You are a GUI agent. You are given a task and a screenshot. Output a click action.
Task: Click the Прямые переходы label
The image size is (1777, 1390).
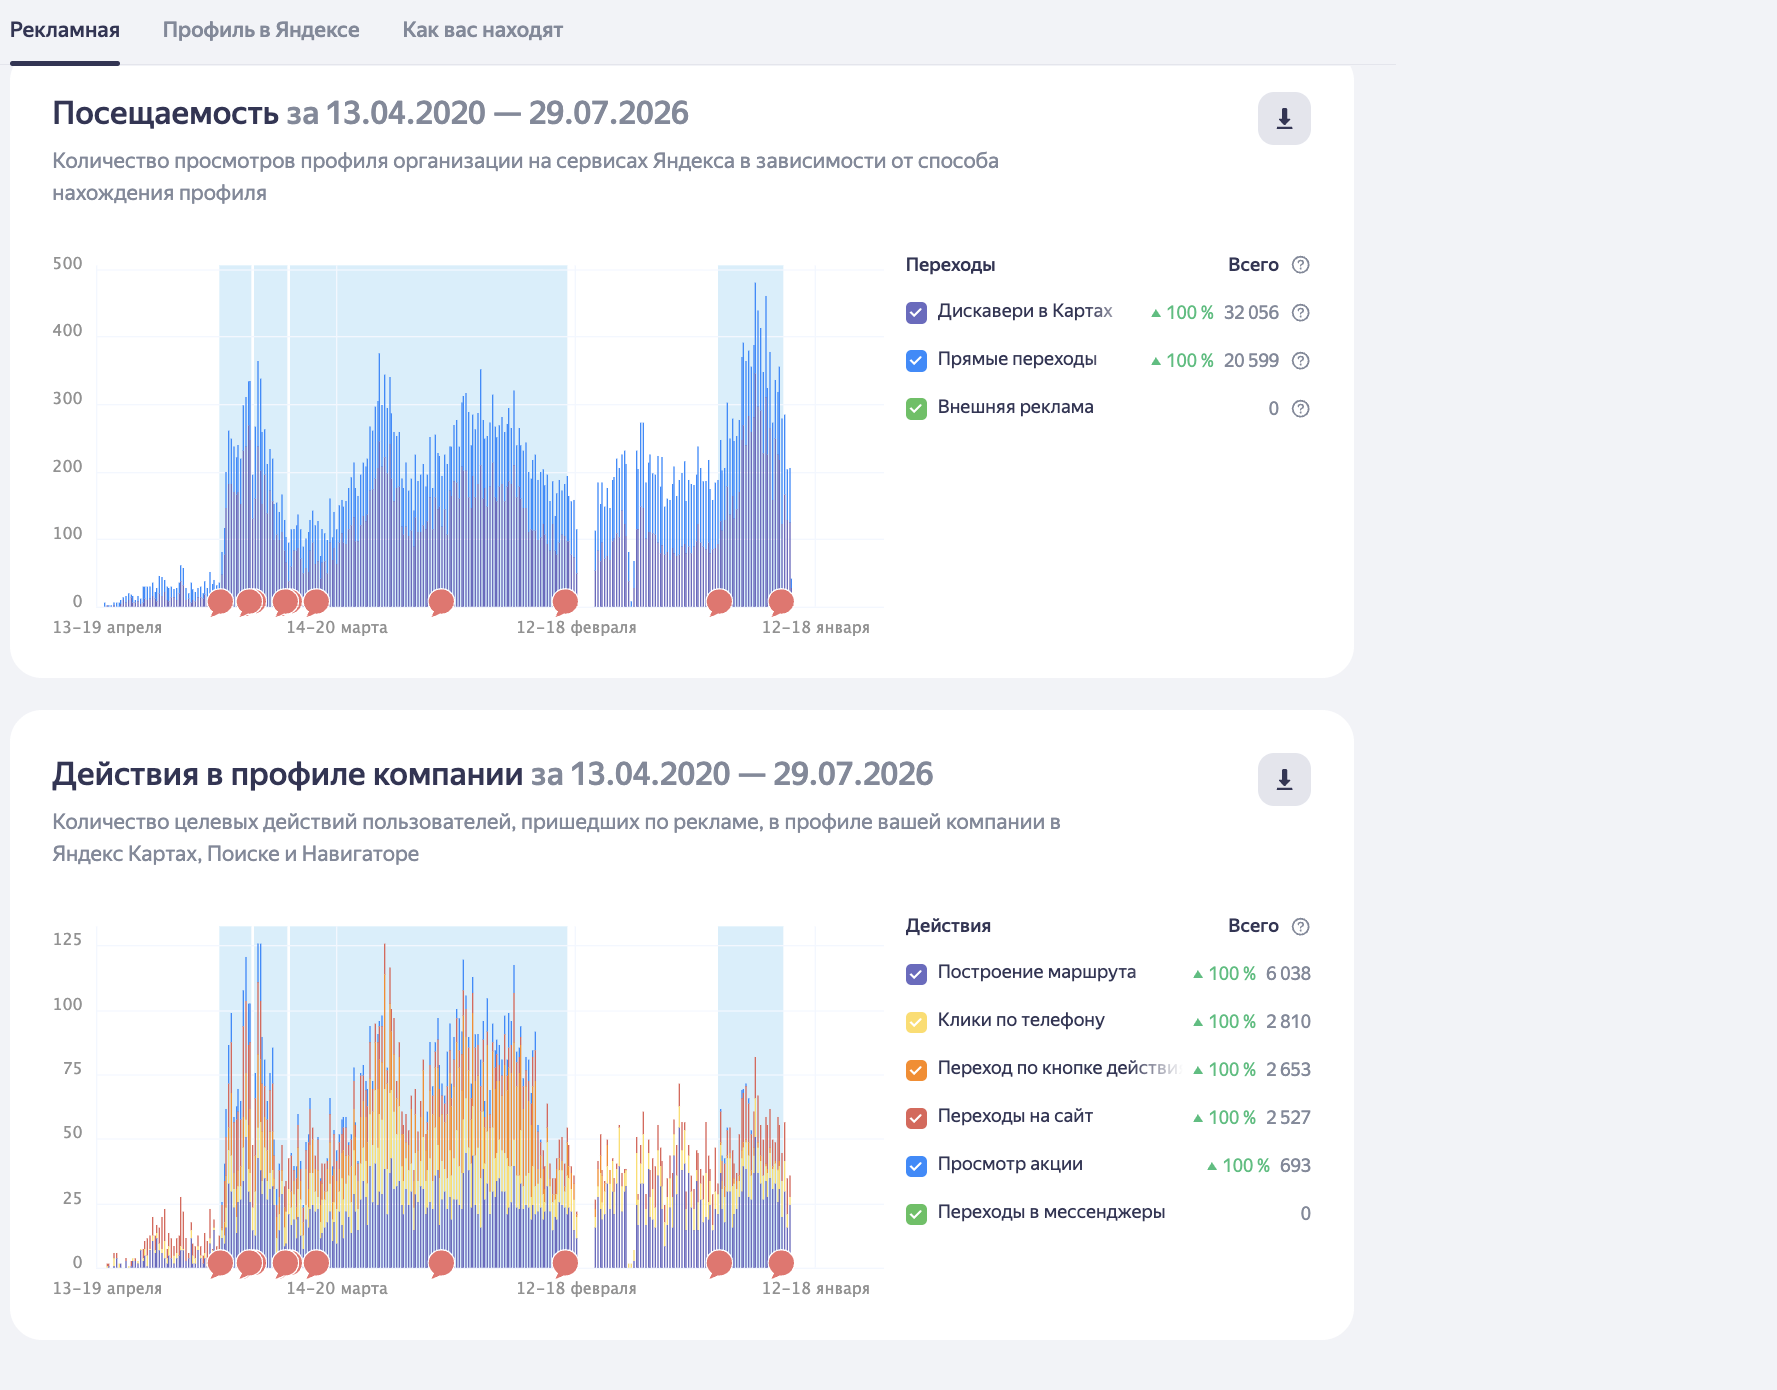pyautogui.click(x=1017, y=359)
